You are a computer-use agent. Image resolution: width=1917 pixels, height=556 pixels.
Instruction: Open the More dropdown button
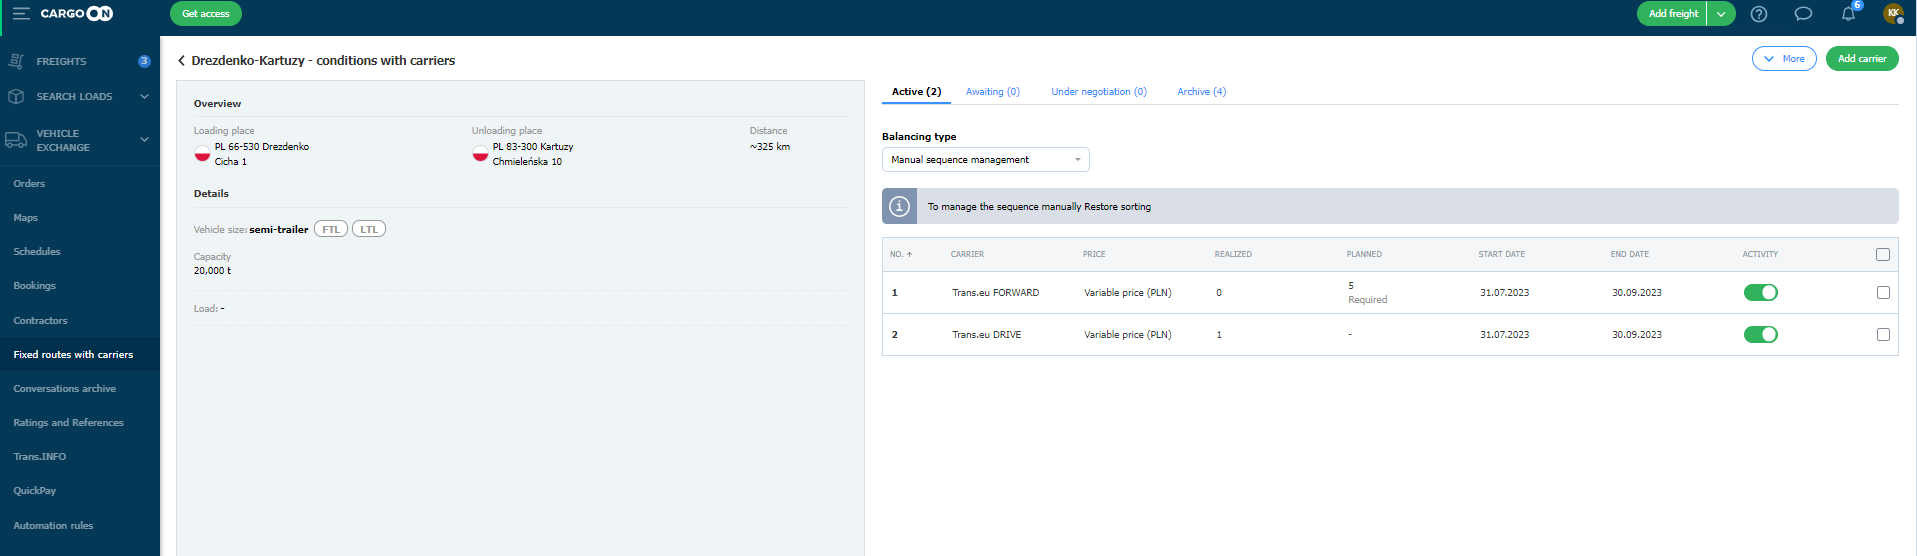point(1784,59)
